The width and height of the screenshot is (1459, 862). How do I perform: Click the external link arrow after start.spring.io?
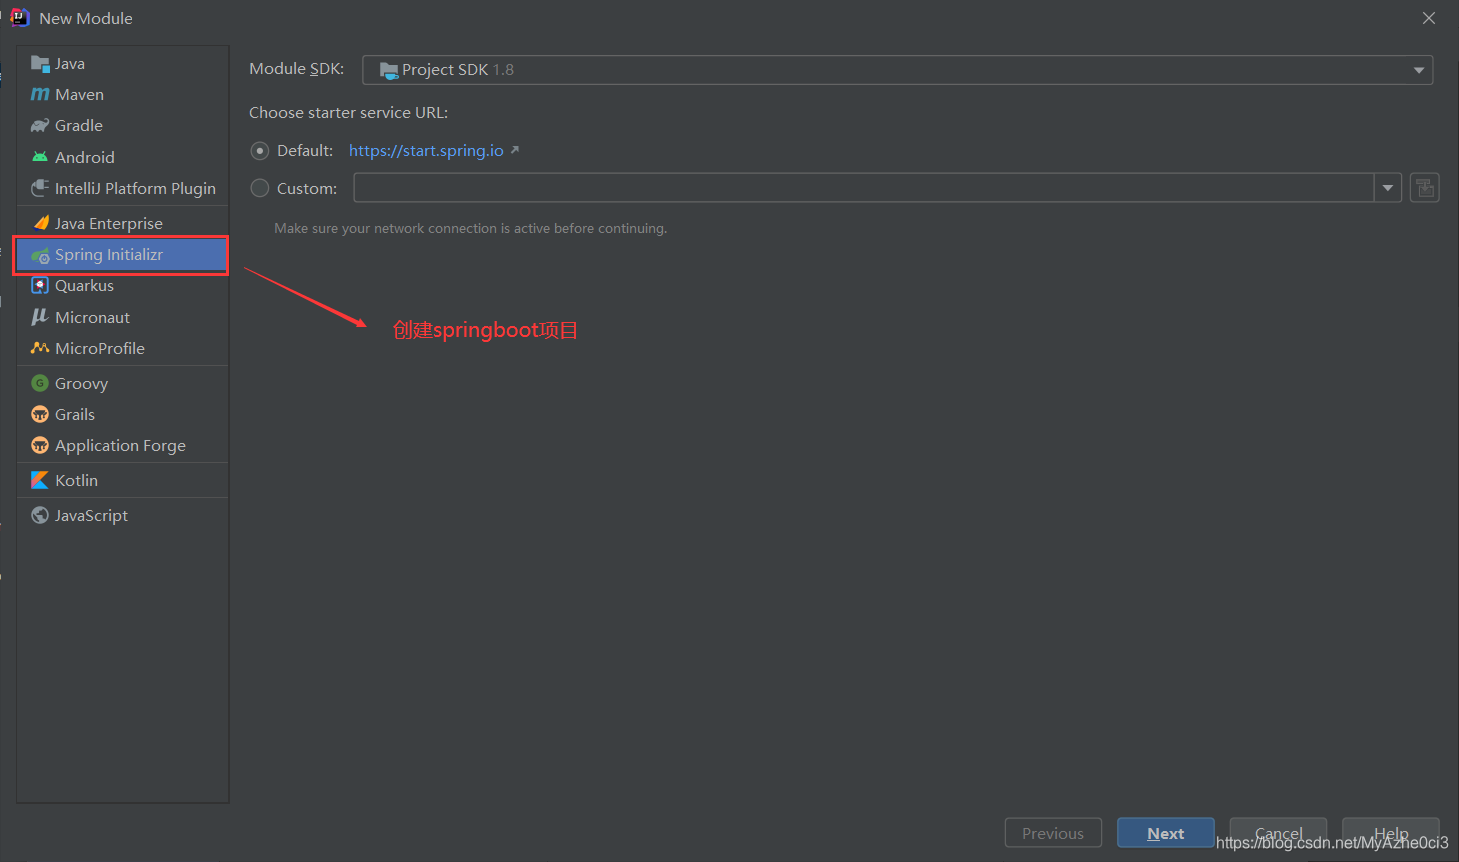(515, 150)
